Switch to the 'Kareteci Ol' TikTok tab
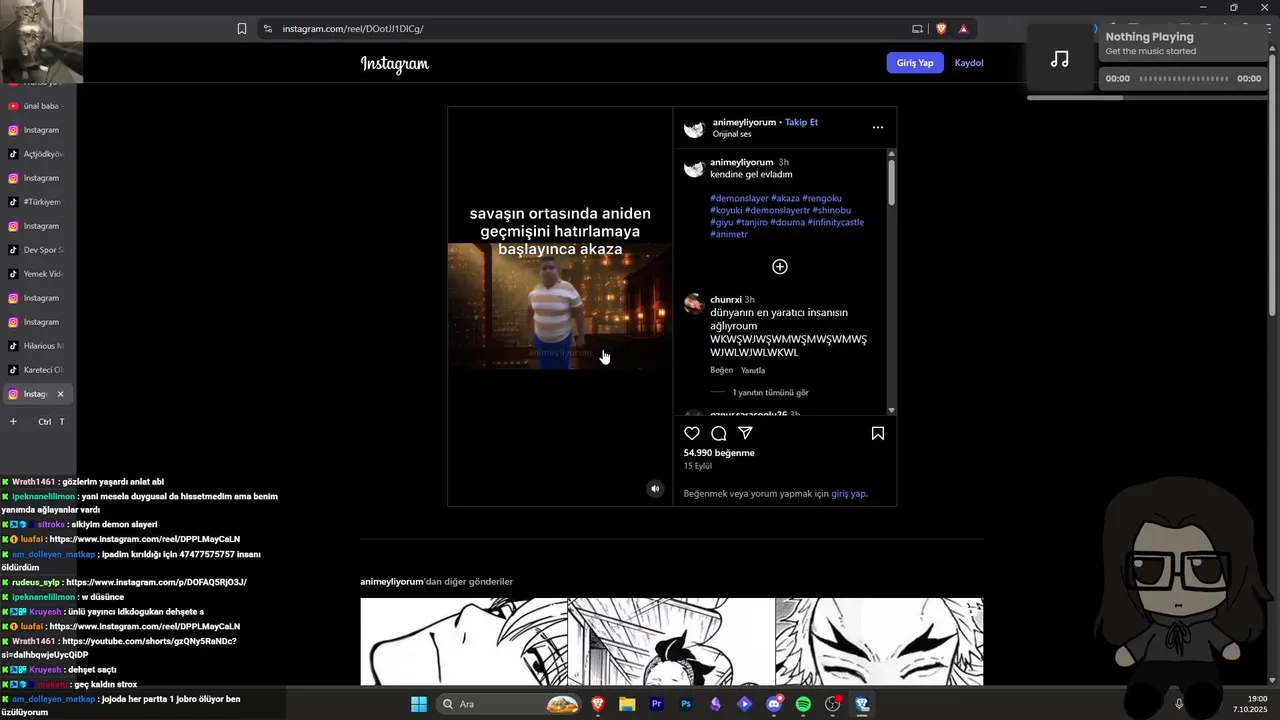Image resolution: width=1280 pixels, height=720 pixels. point(38,370)
